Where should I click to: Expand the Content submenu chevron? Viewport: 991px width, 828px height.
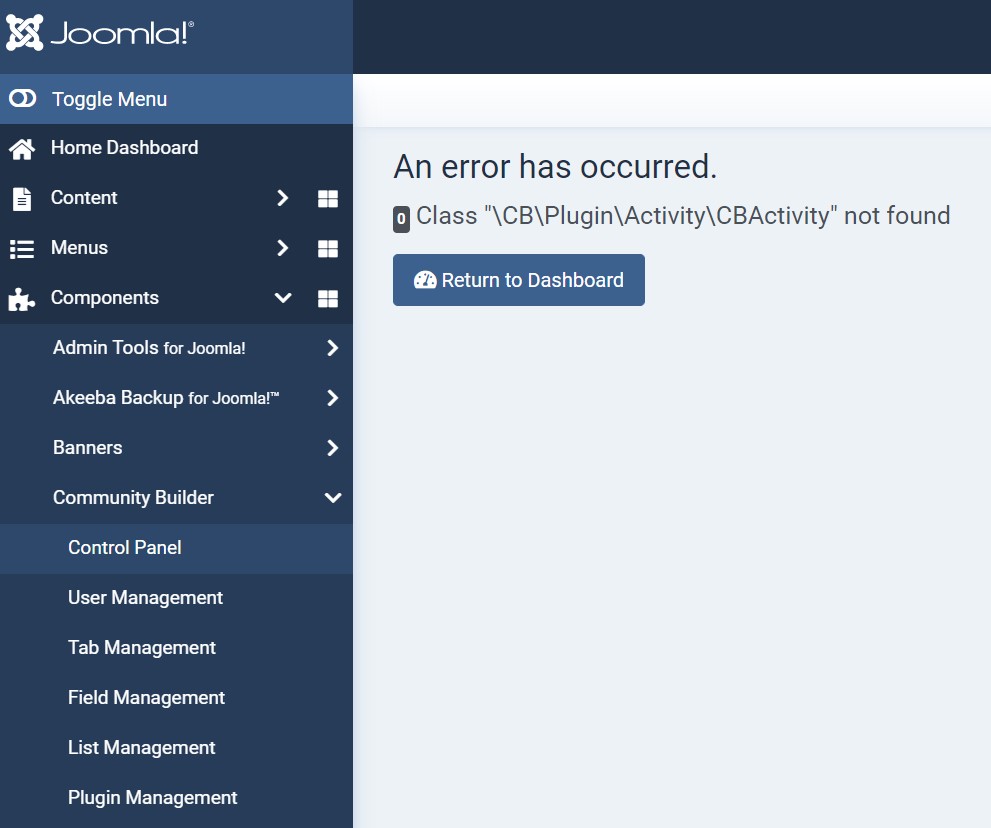283,198
